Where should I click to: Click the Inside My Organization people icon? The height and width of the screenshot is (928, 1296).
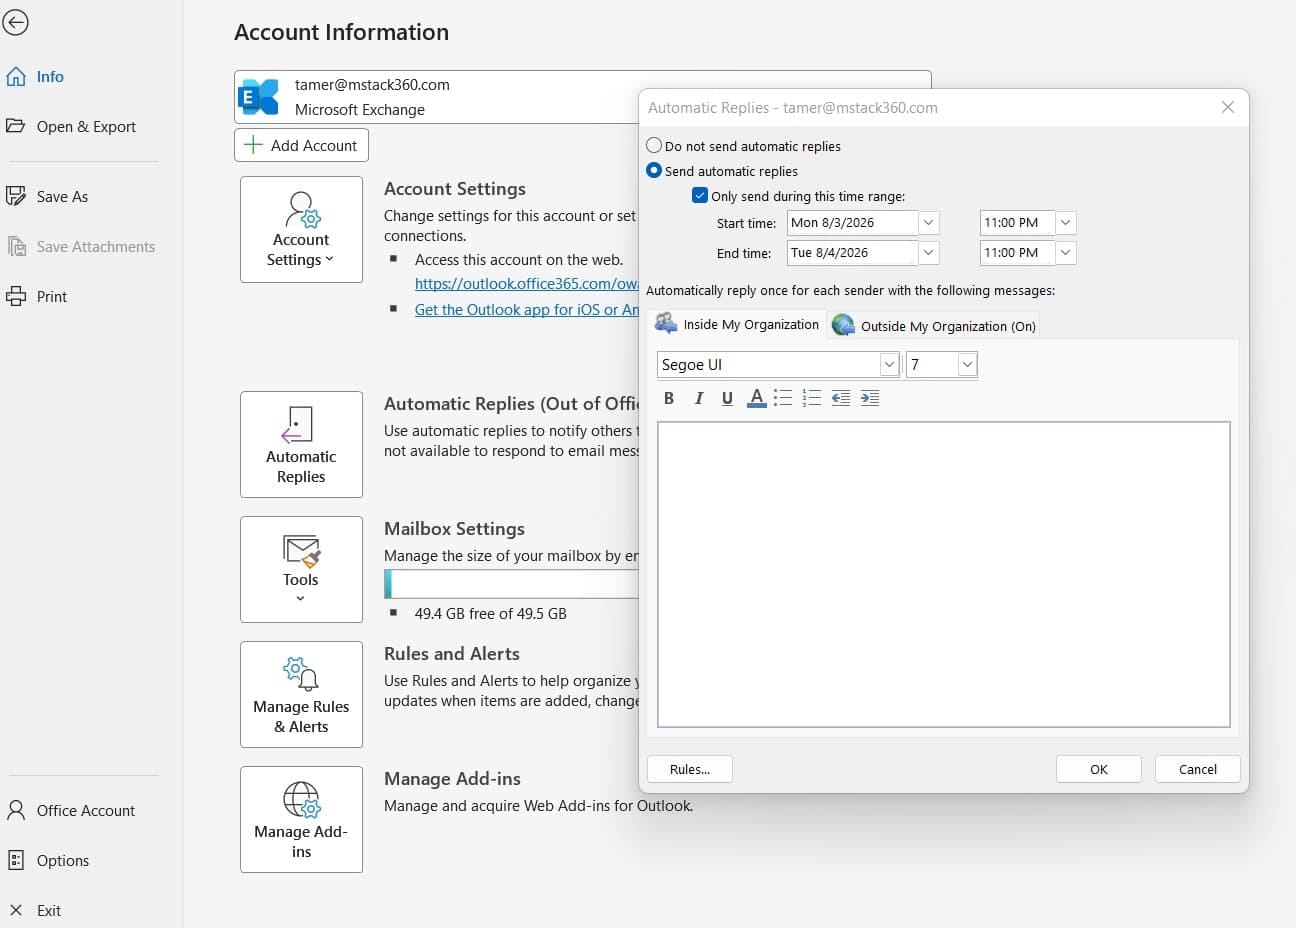point(666,323)
